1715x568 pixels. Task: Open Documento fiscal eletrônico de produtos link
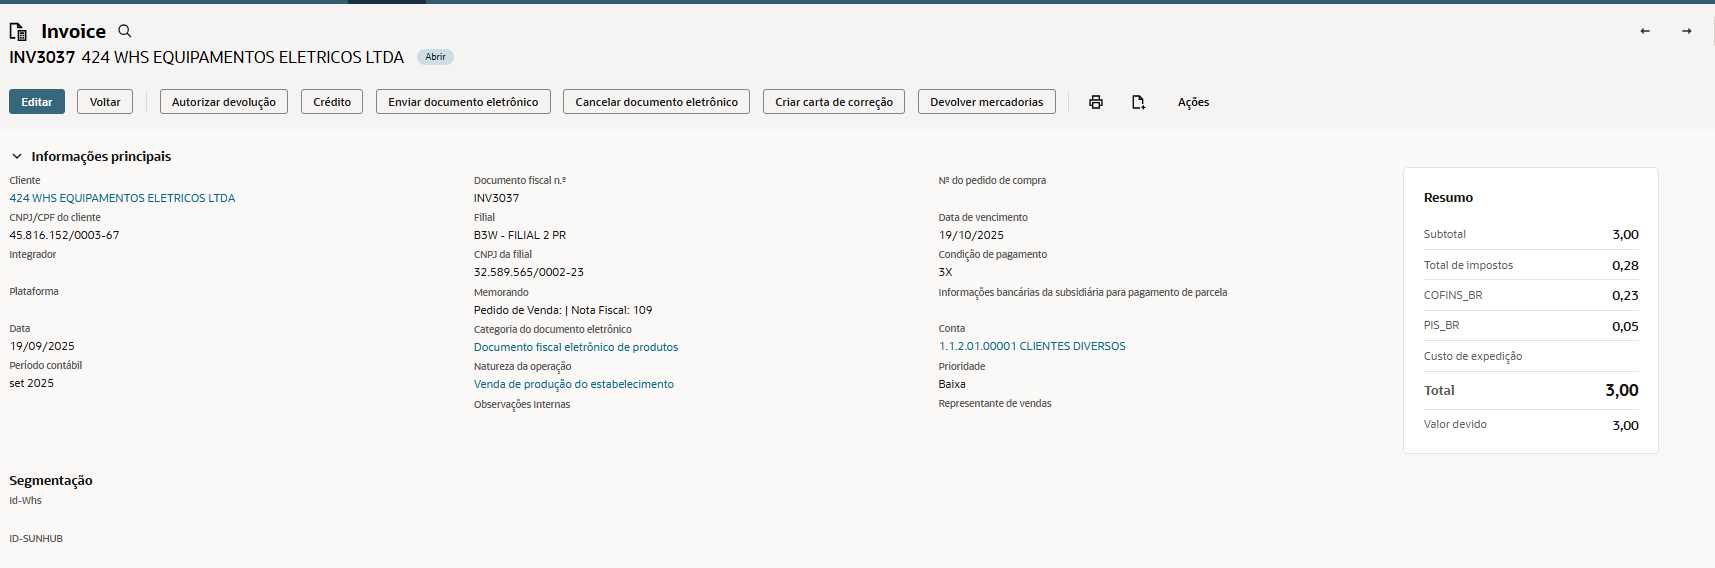point(576,347)
